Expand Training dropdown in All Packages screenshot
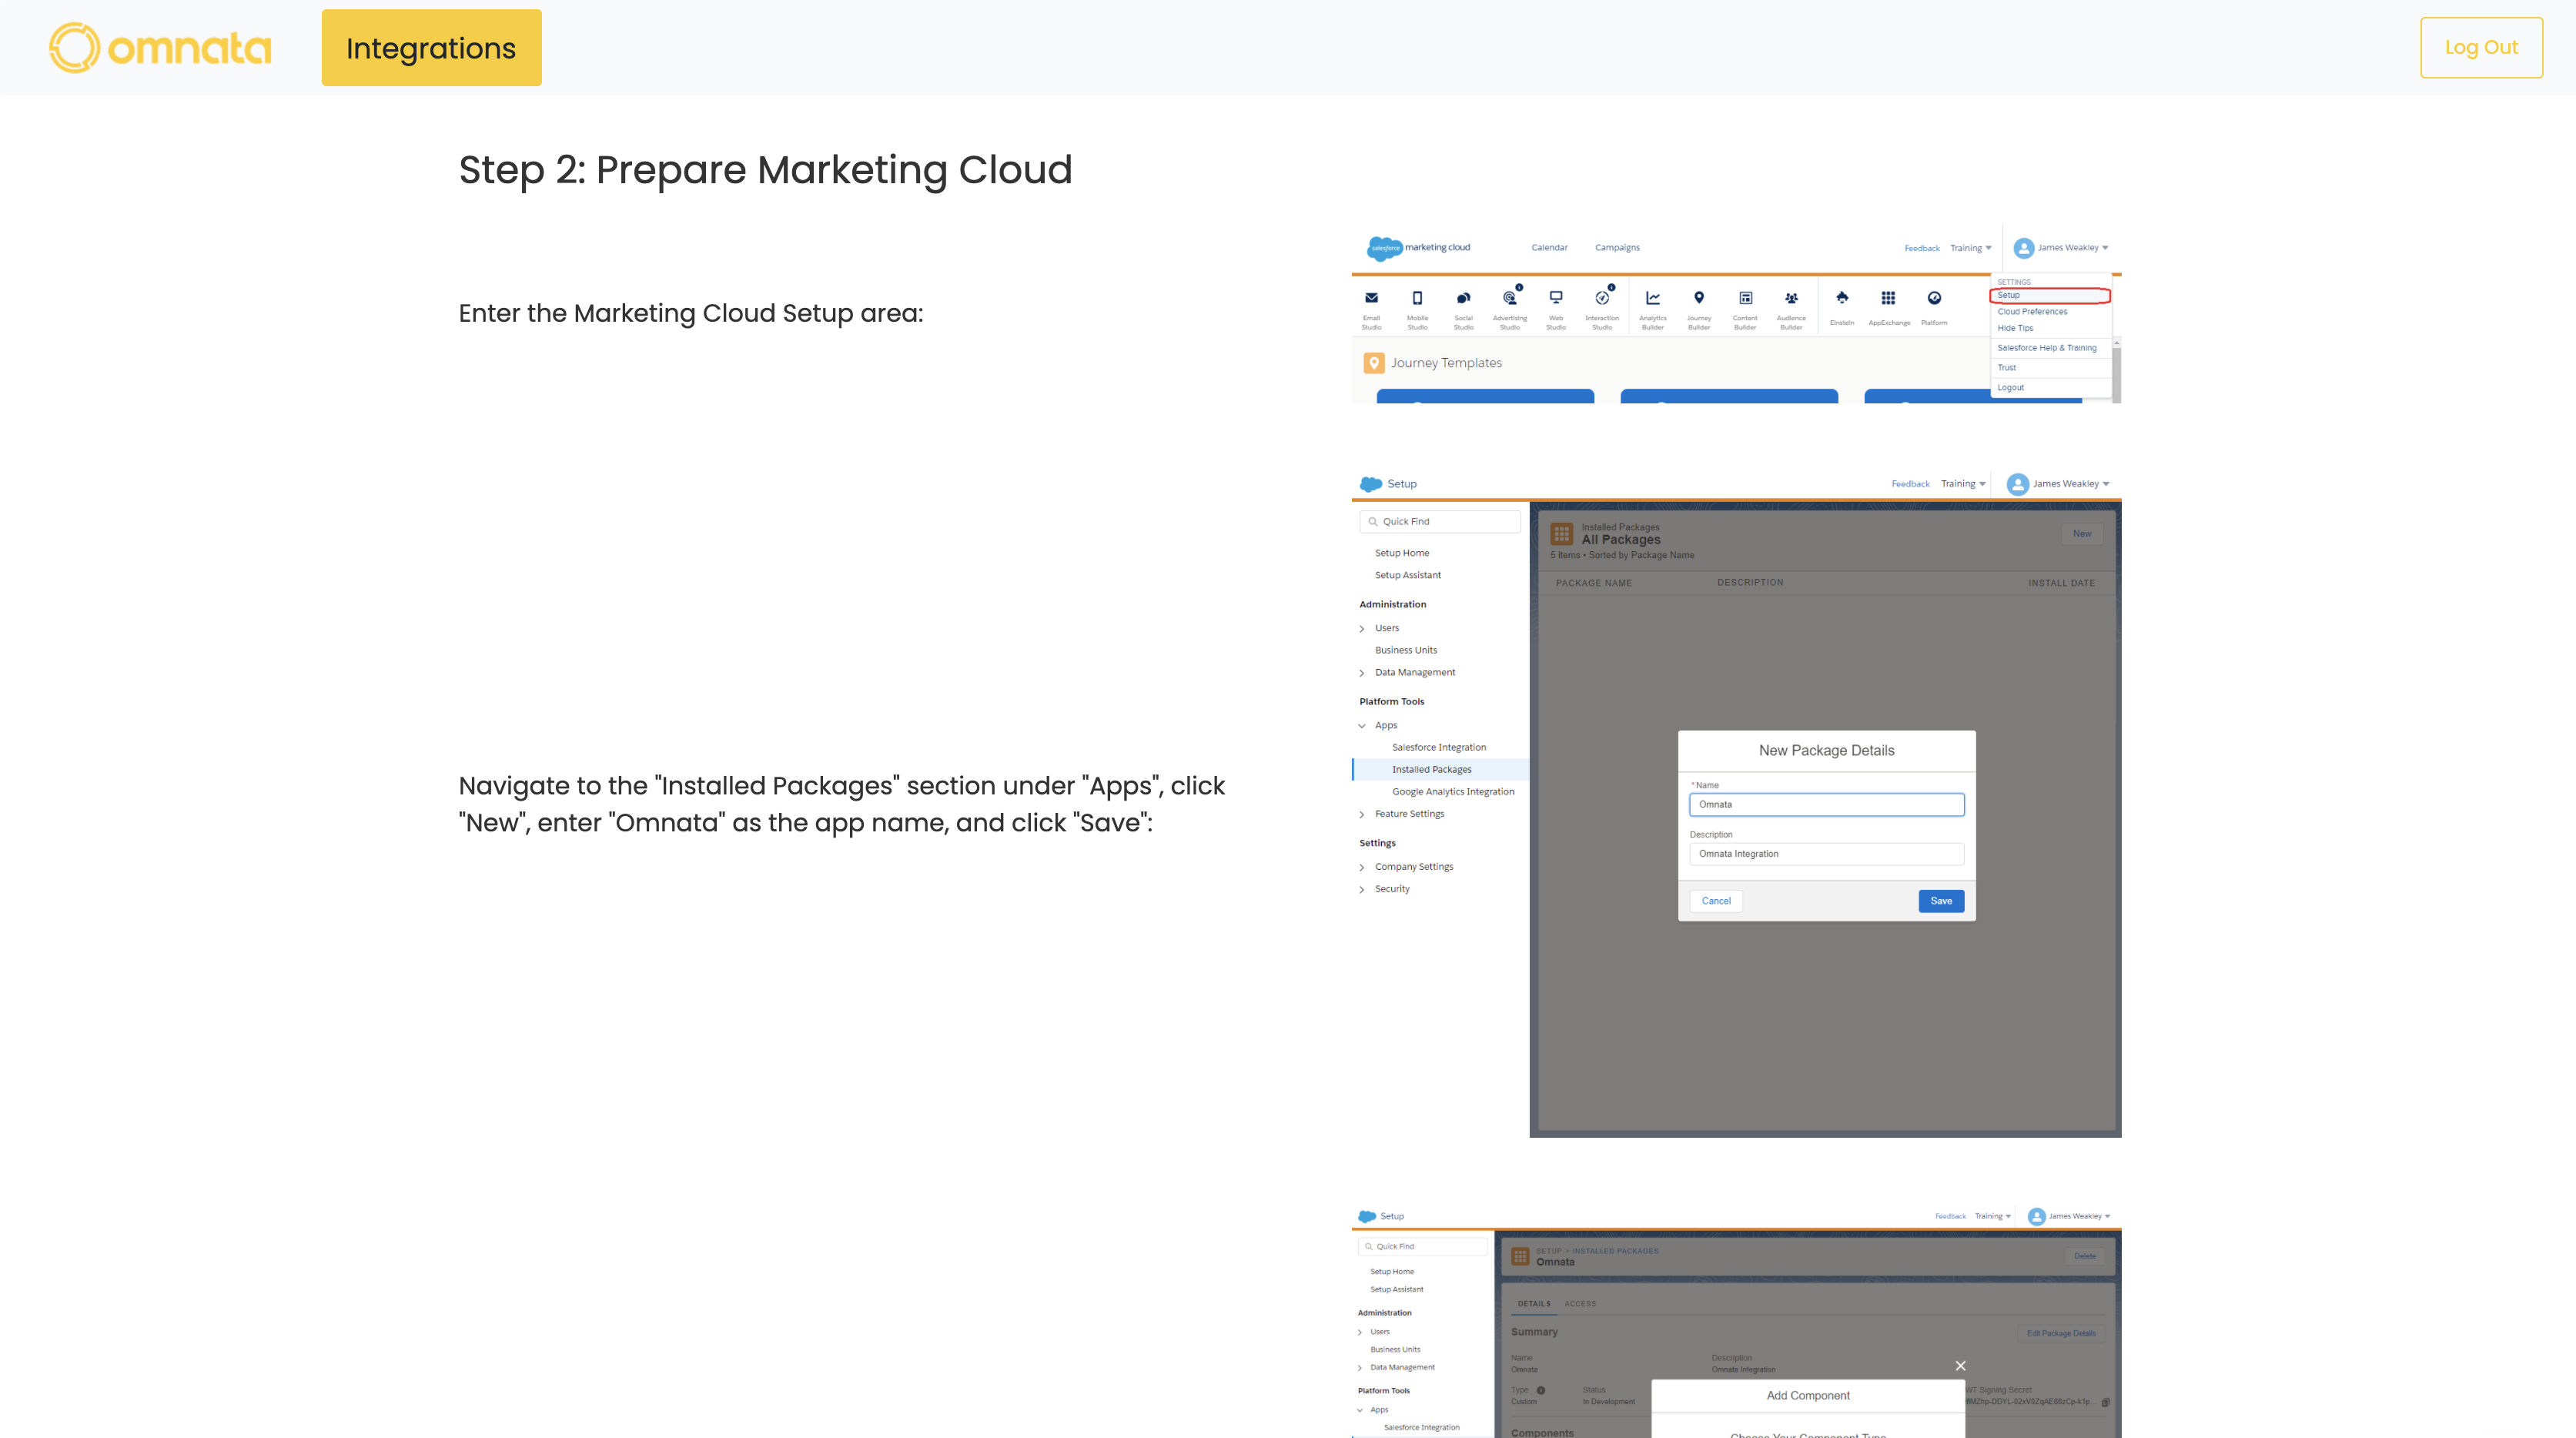Screen dimensions: 2576x1438 click(x=1963, y=484)
